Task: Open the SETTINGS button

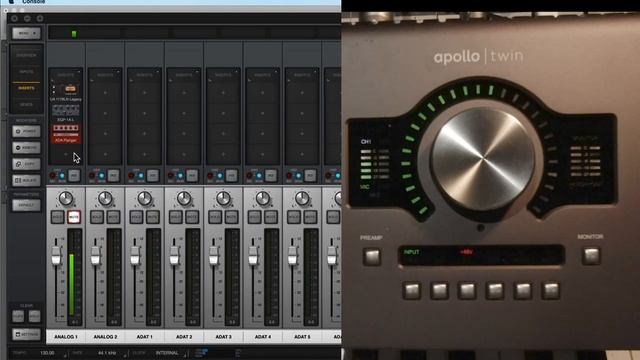Action: [x=26, y=334]
